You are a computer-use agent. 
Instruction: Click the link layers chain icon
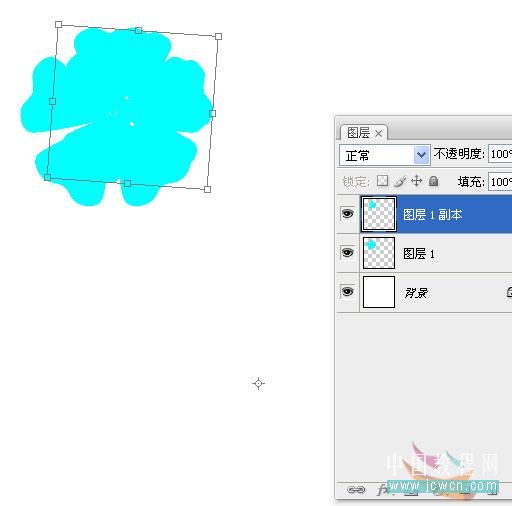pyautogui.click(x=356, y=489)
